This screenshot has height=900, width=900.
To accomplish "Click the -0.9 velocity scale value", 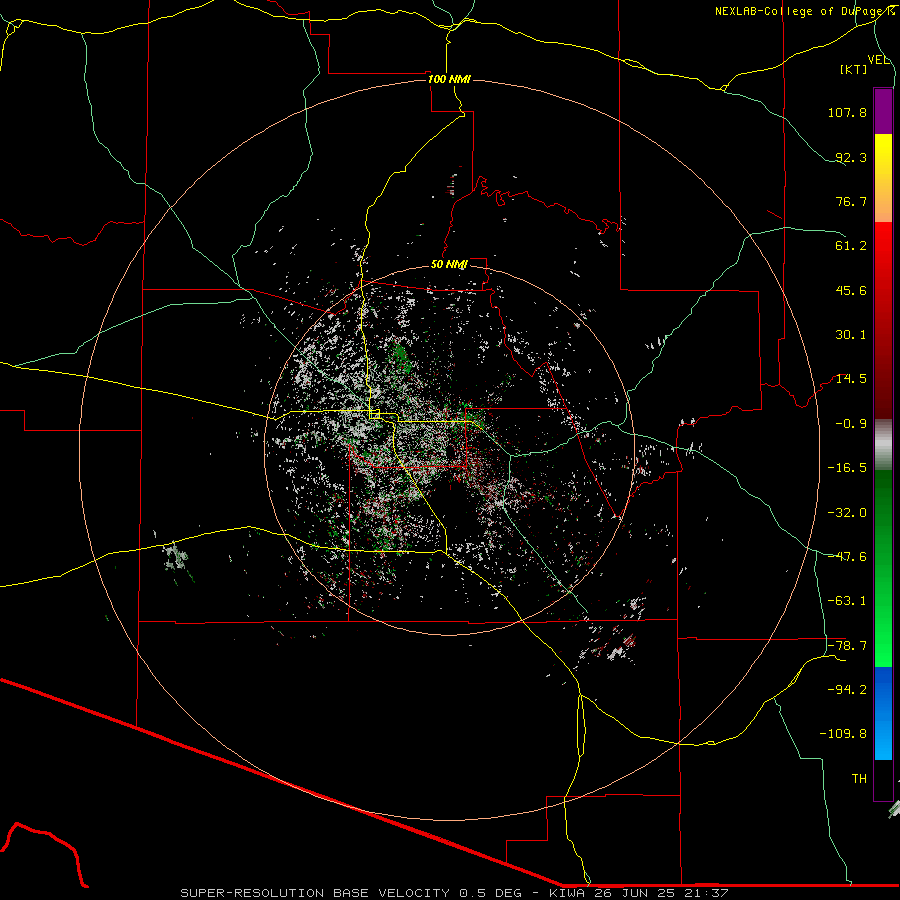I will tap(851, 424).
